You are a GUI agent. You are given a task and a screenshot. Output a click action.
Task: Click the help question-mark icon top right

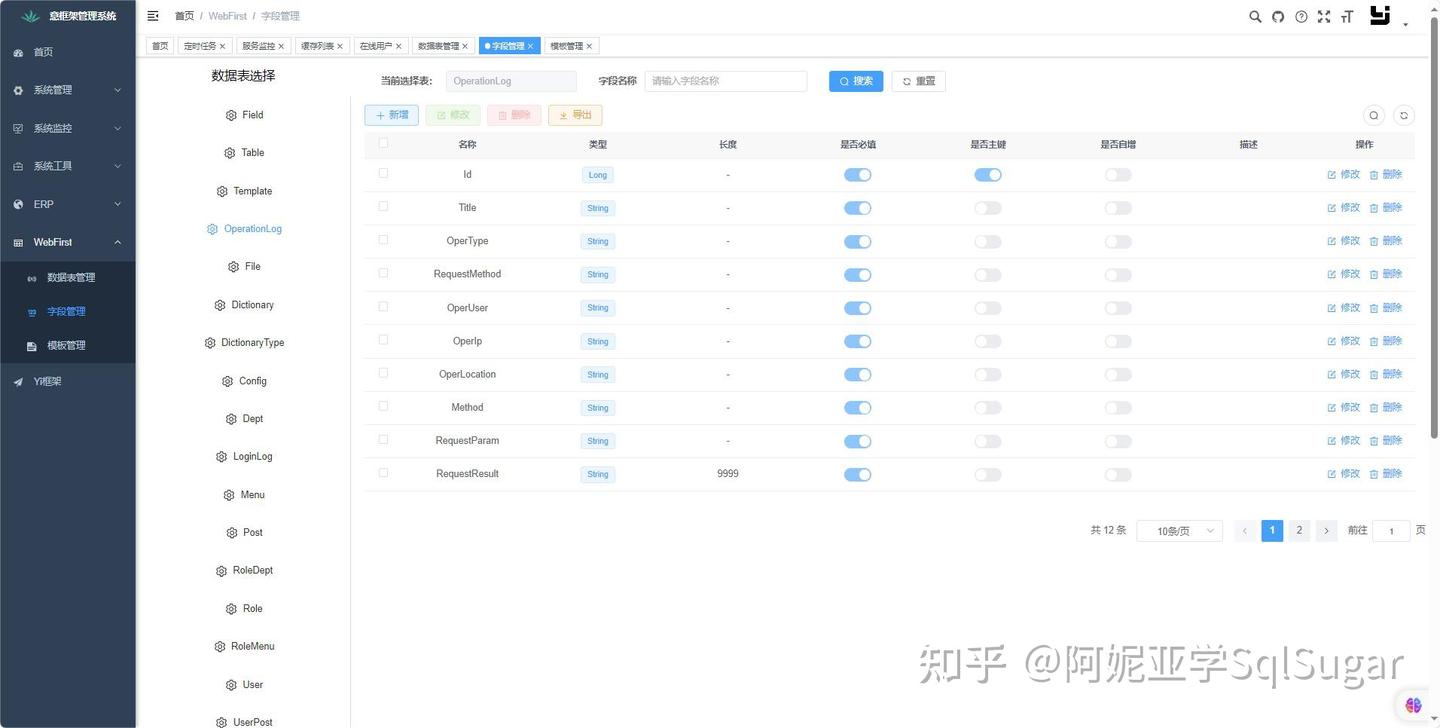1301,16
